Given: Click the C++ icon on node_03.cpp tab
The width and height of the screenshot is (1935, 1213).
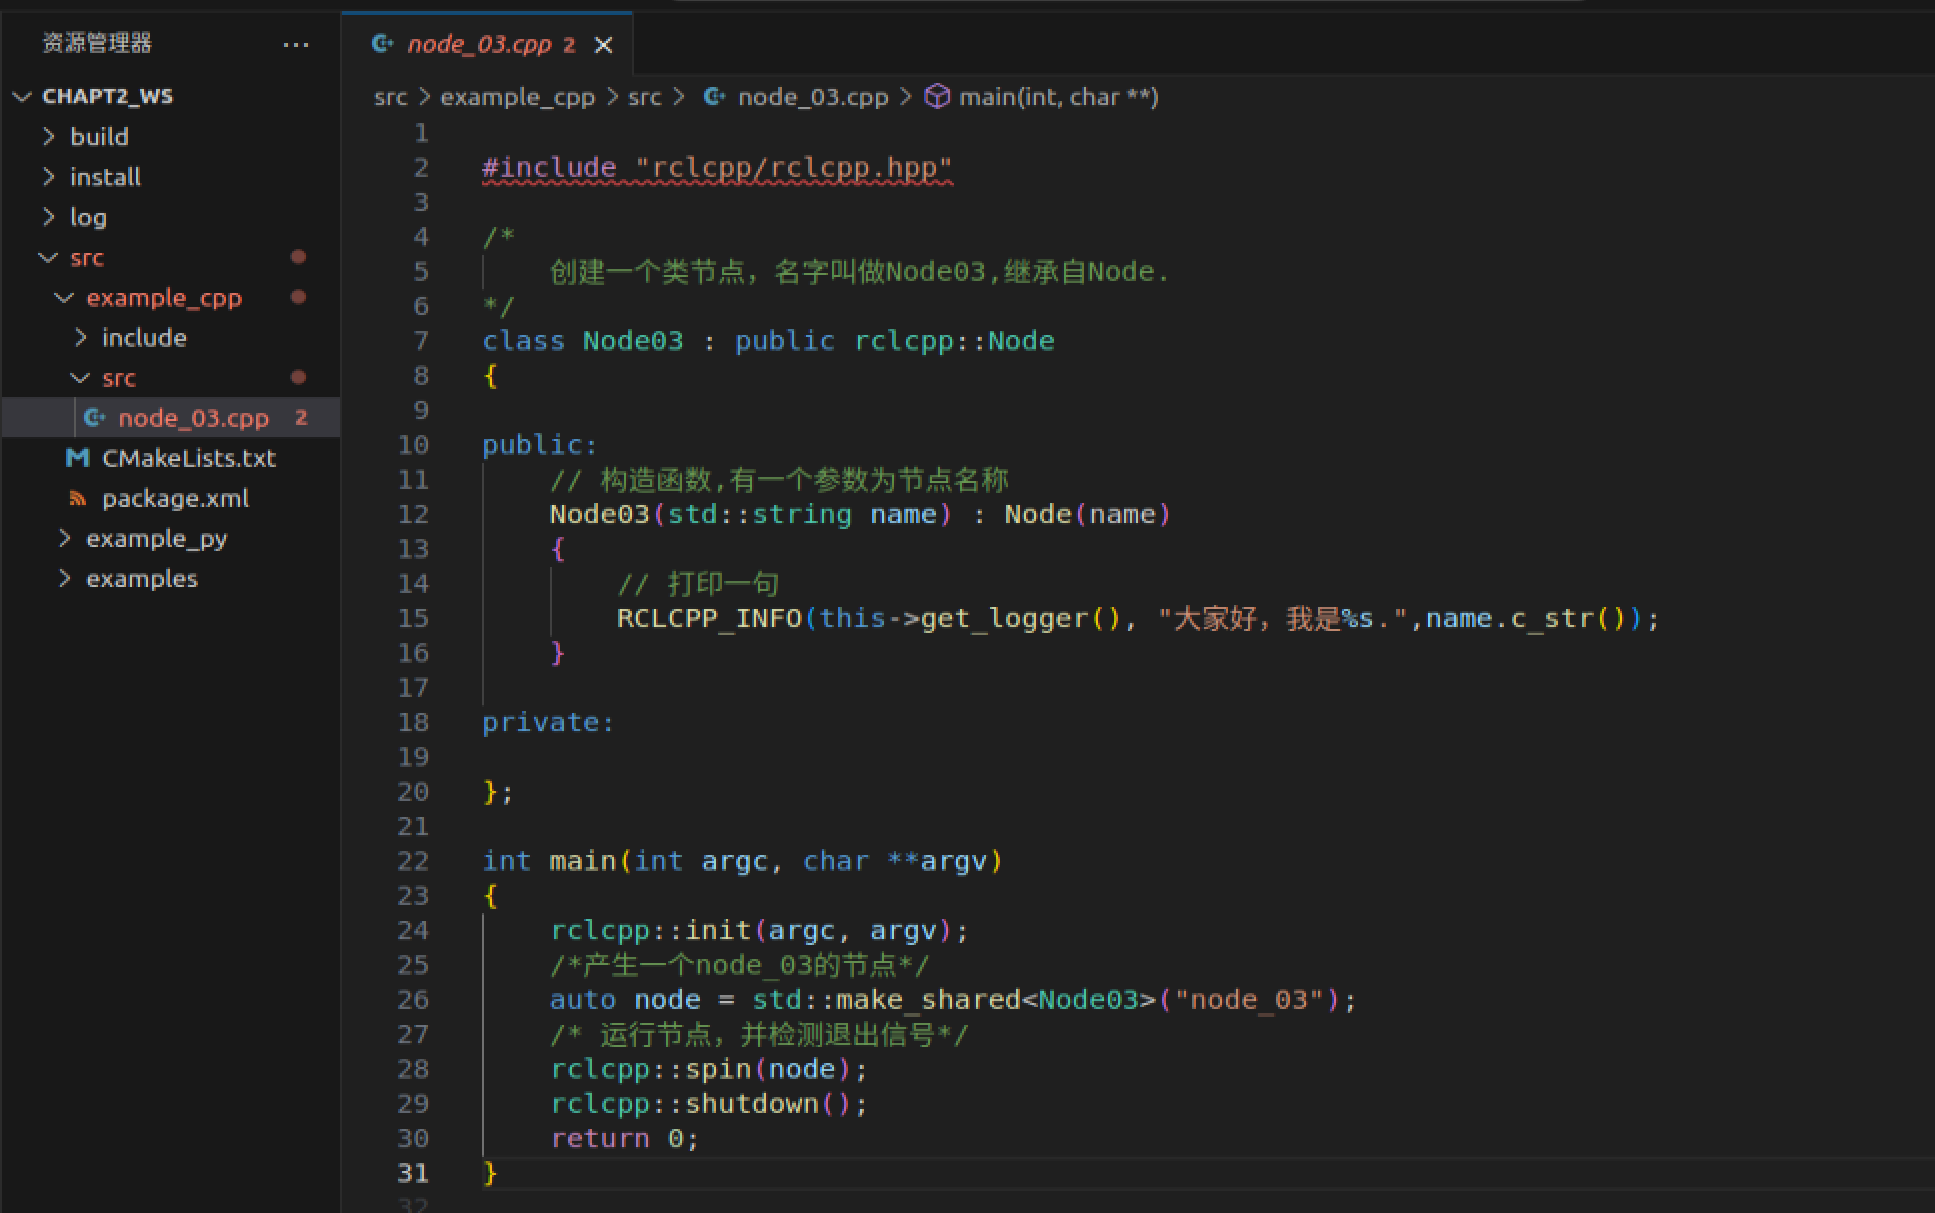Looking at the screenshot, I should (x=382, y=44).
